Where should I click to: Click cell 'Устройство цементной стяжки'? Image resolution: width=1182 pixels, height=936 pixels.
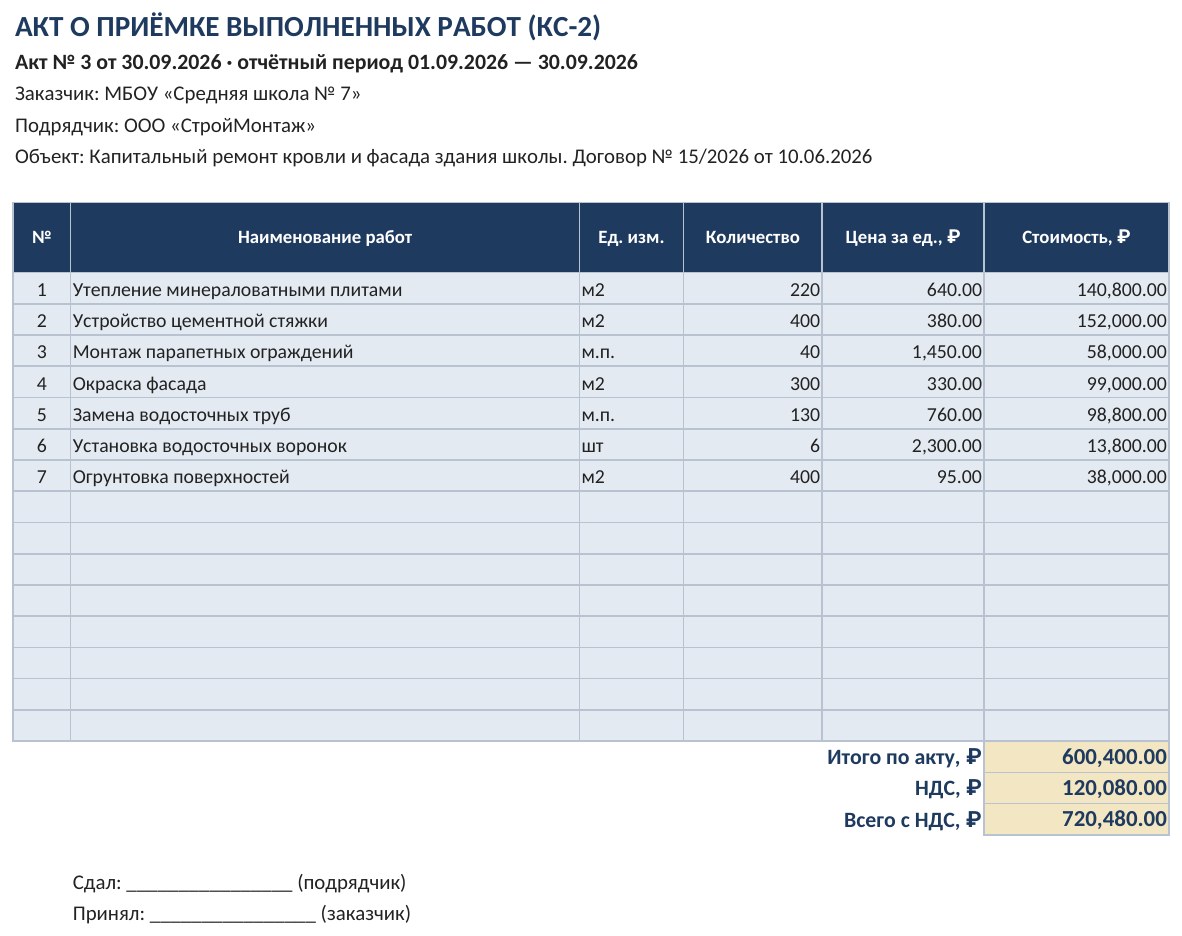[x=325, y=320]
